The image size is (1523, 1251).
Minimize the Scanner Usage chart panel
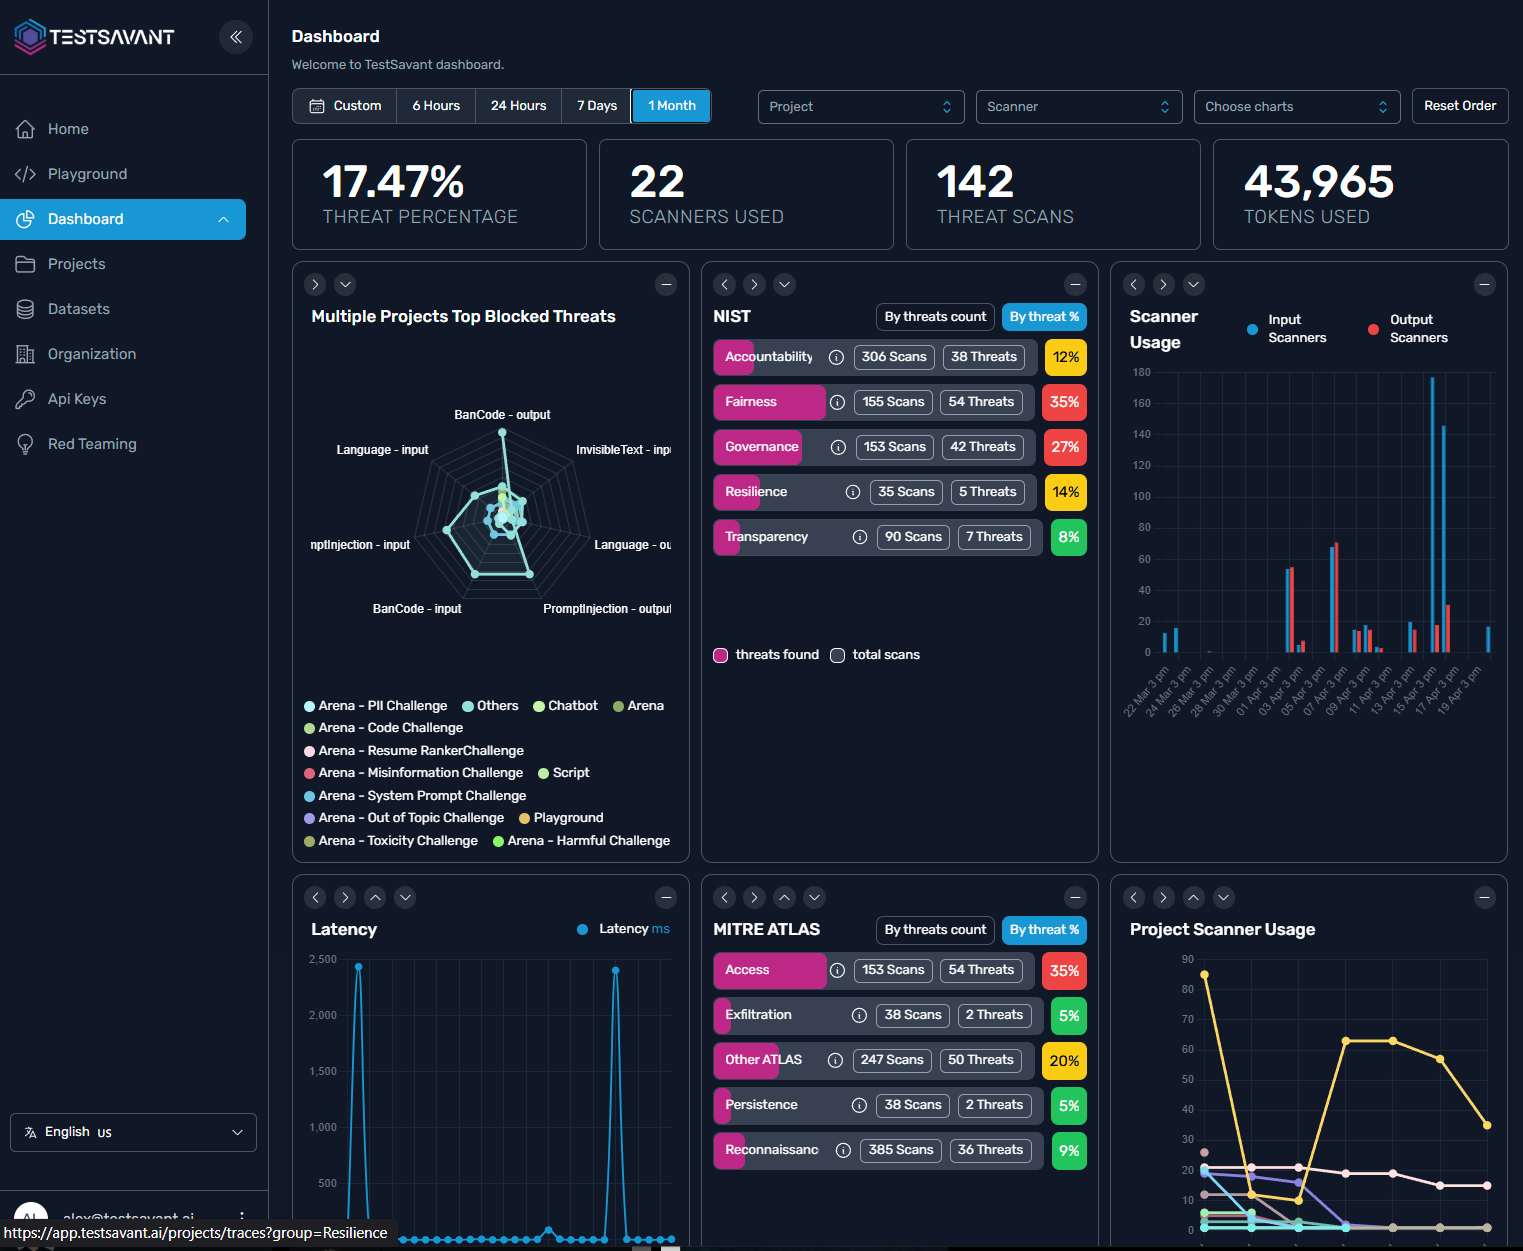pos(1484,284)
